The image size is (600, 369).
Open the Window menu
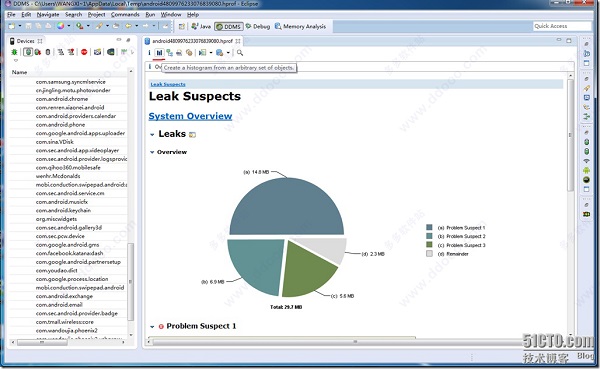[x=171, y=15]
